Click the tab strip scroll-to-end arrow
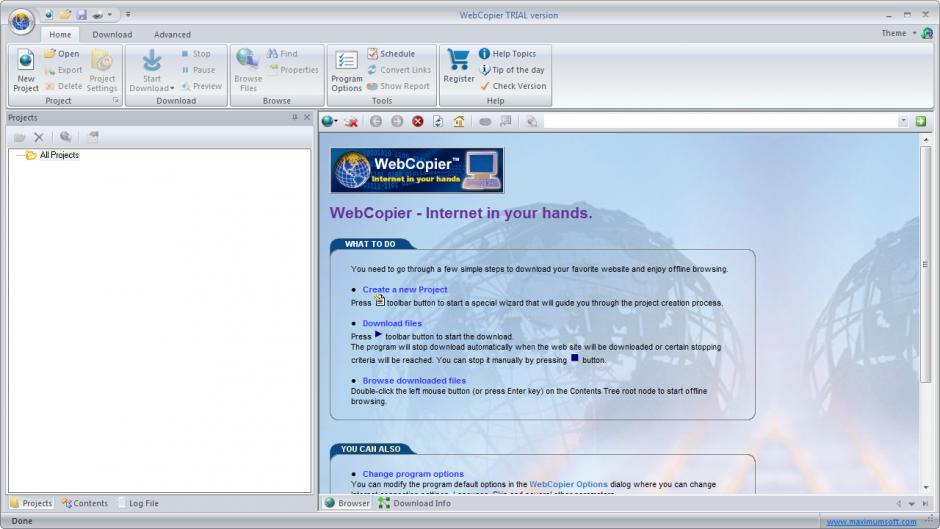Image resolution: width=940 pixels, height=529 pixels. tap(924, 504)
